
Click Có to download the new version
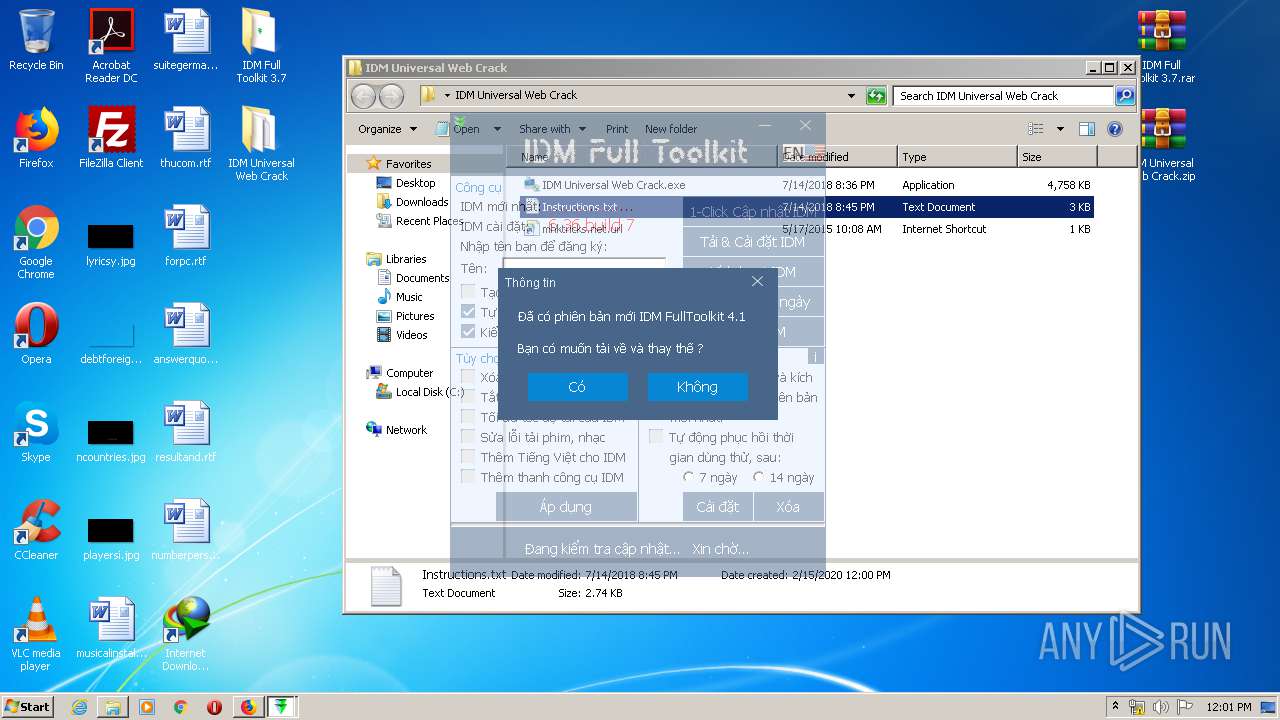tap(577, 387)
